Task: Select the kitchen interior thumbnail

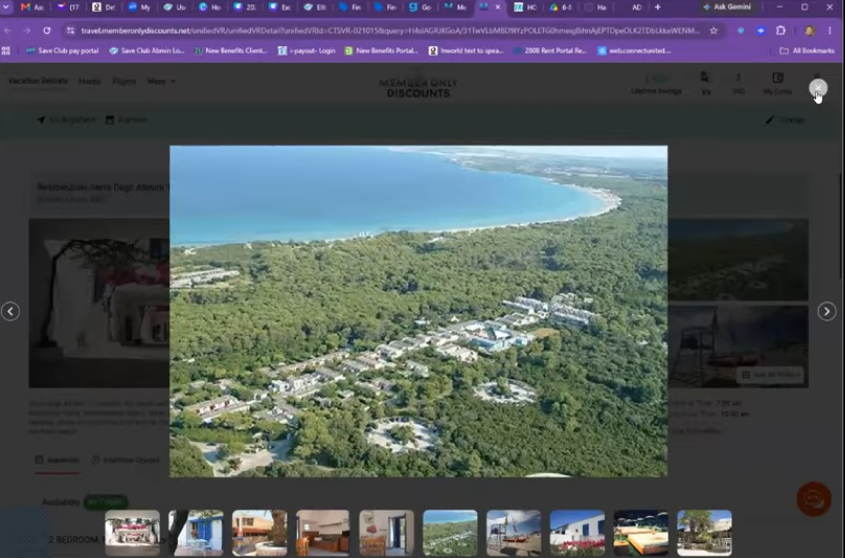Action: pyautogui.click(x=323, y=533)
